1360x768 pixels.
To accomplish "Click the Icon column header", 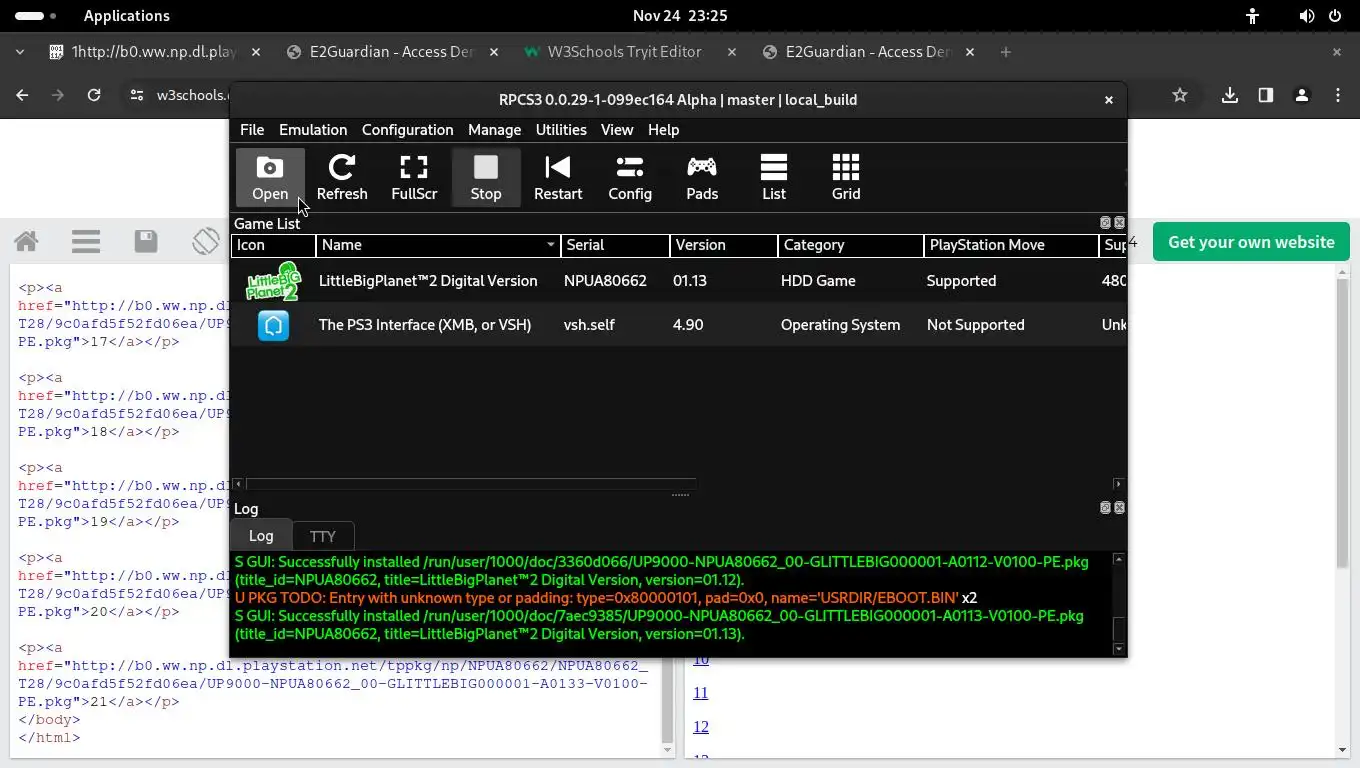I will 273,245.
